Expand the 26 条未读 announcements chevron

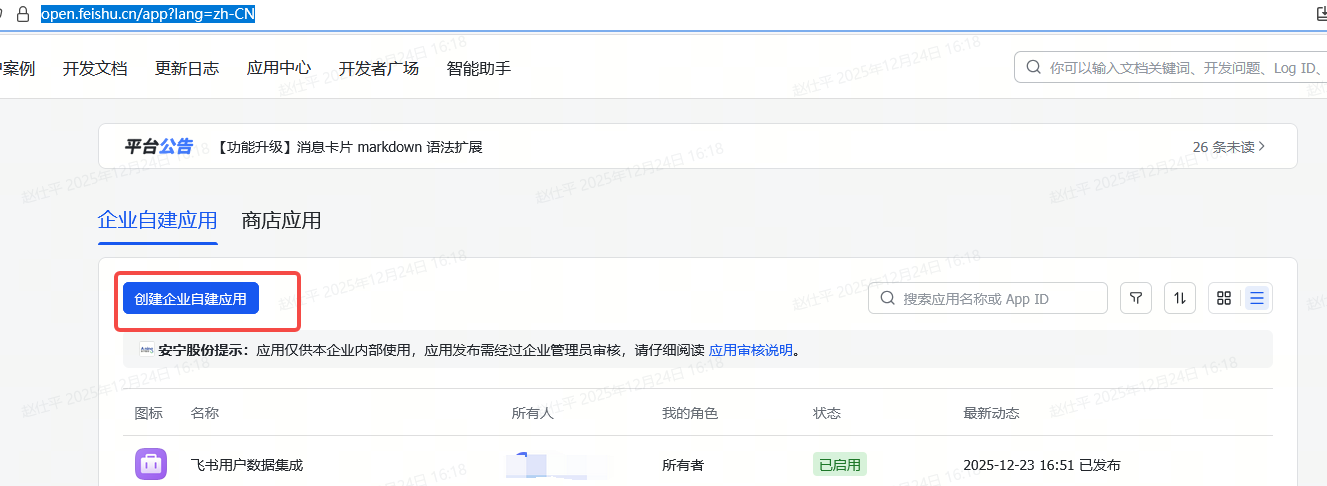[1262, 146]
